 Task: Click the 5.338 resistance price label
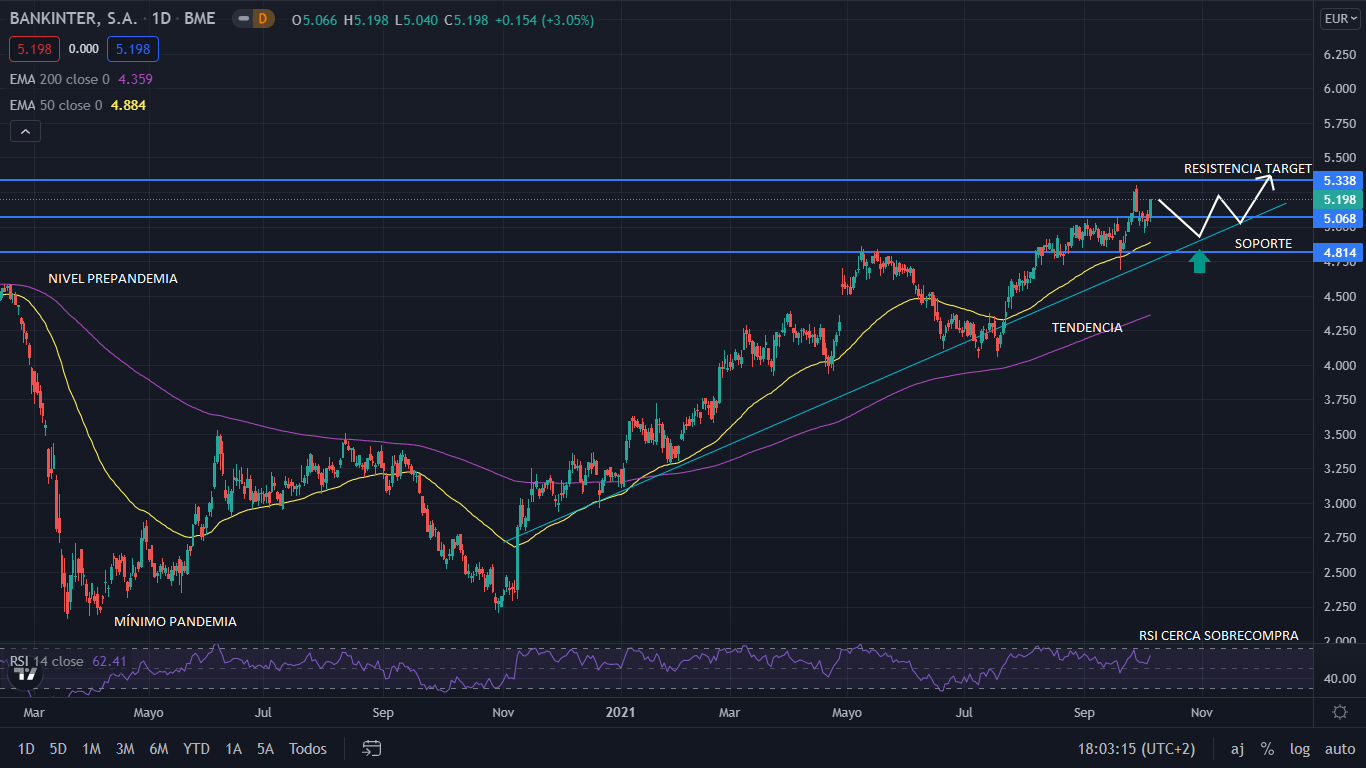click(x=1338, y=181)
